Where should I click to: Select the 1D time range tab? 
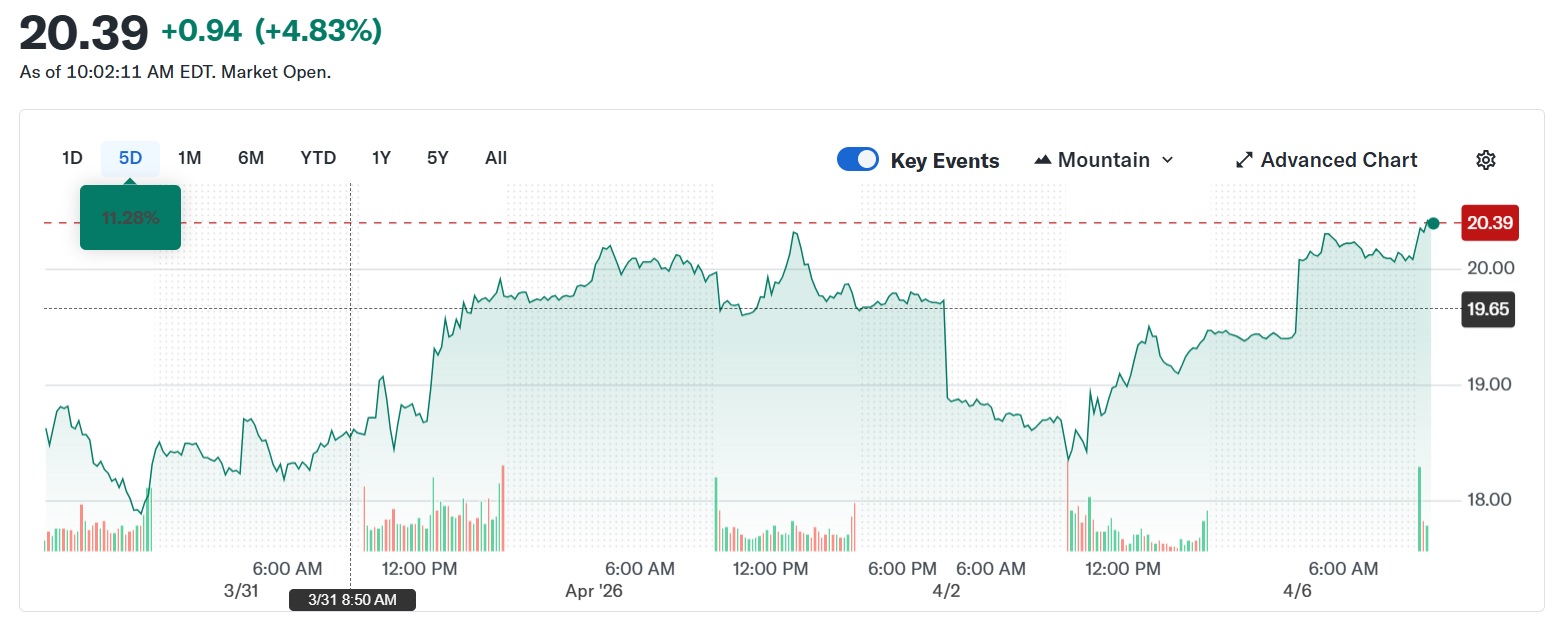[72, 158]
